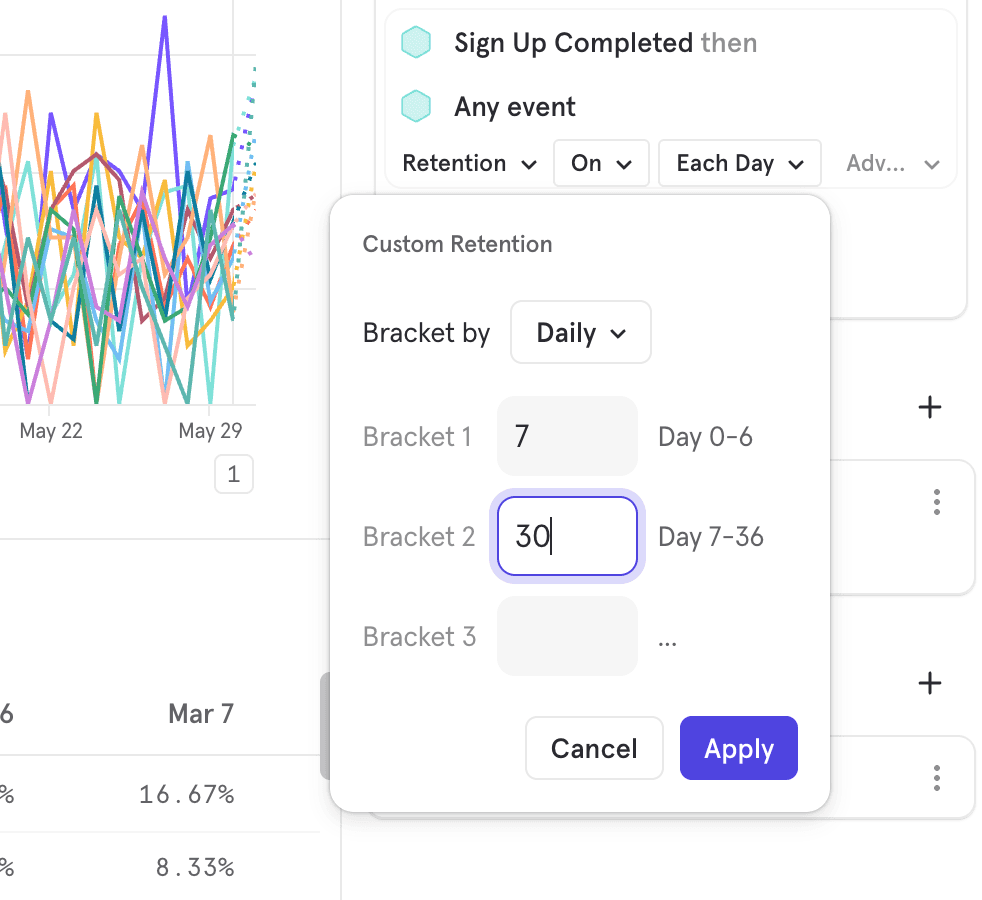Expand the truncated Adv... dropdown

point(892,164)
